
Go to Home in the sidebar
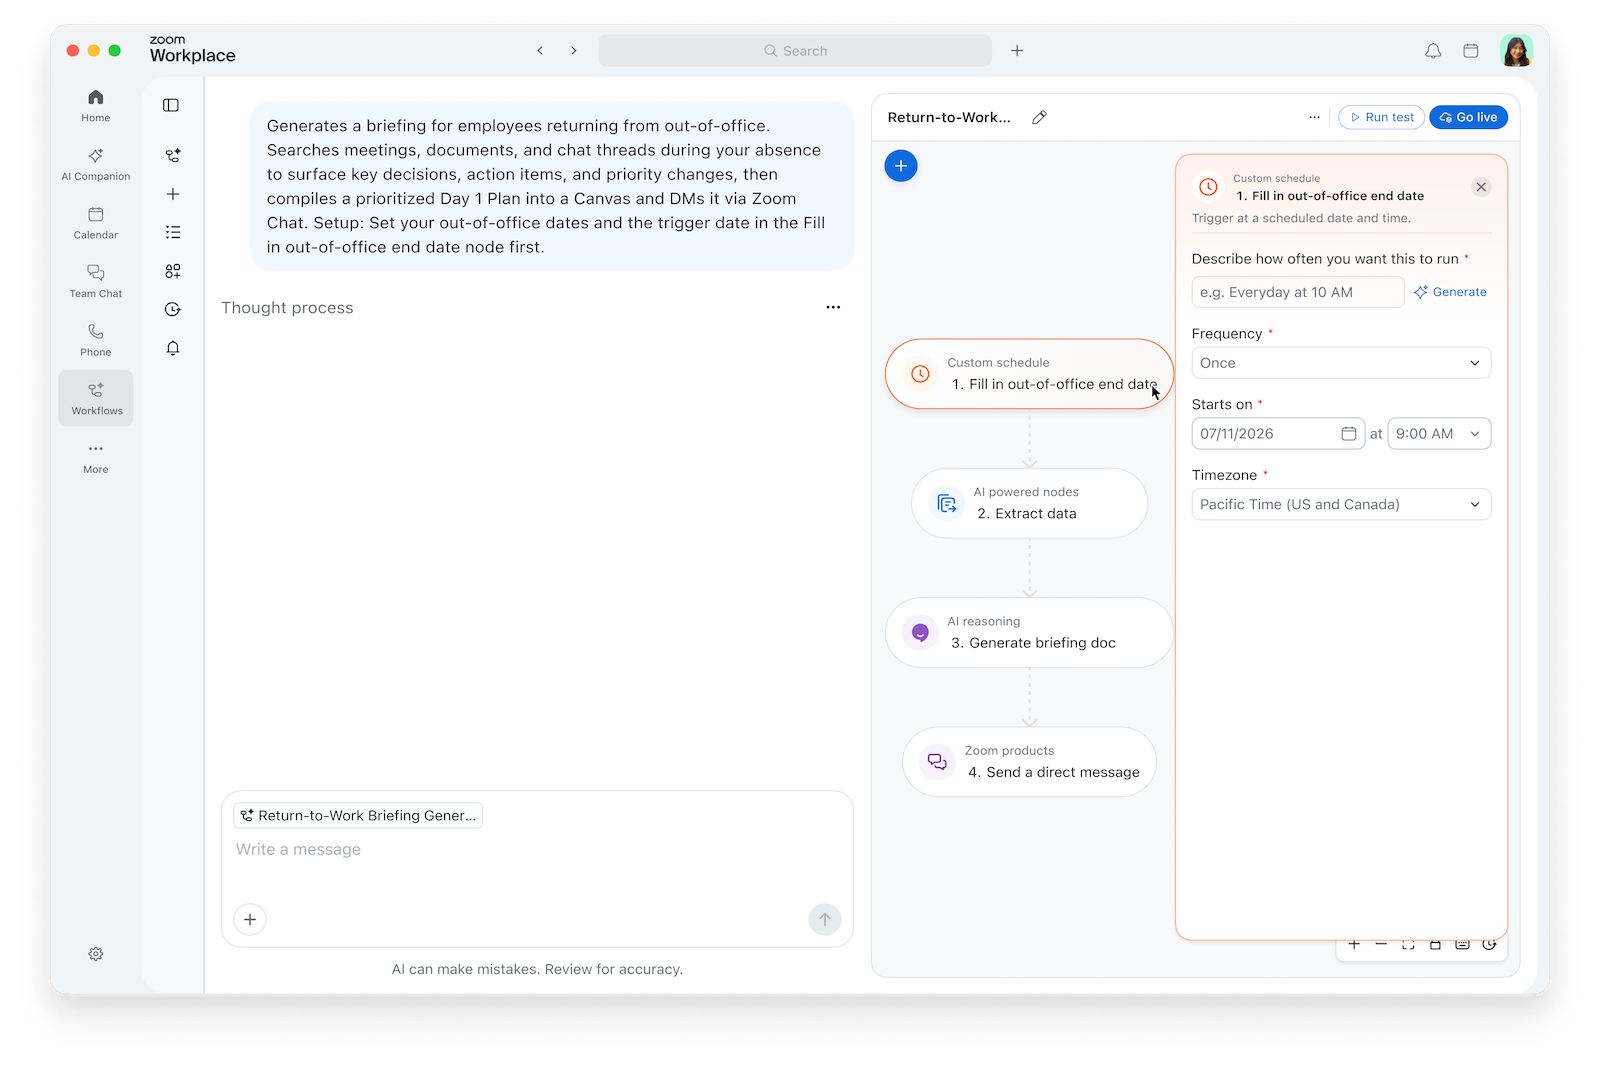click(x=95, y=105)
